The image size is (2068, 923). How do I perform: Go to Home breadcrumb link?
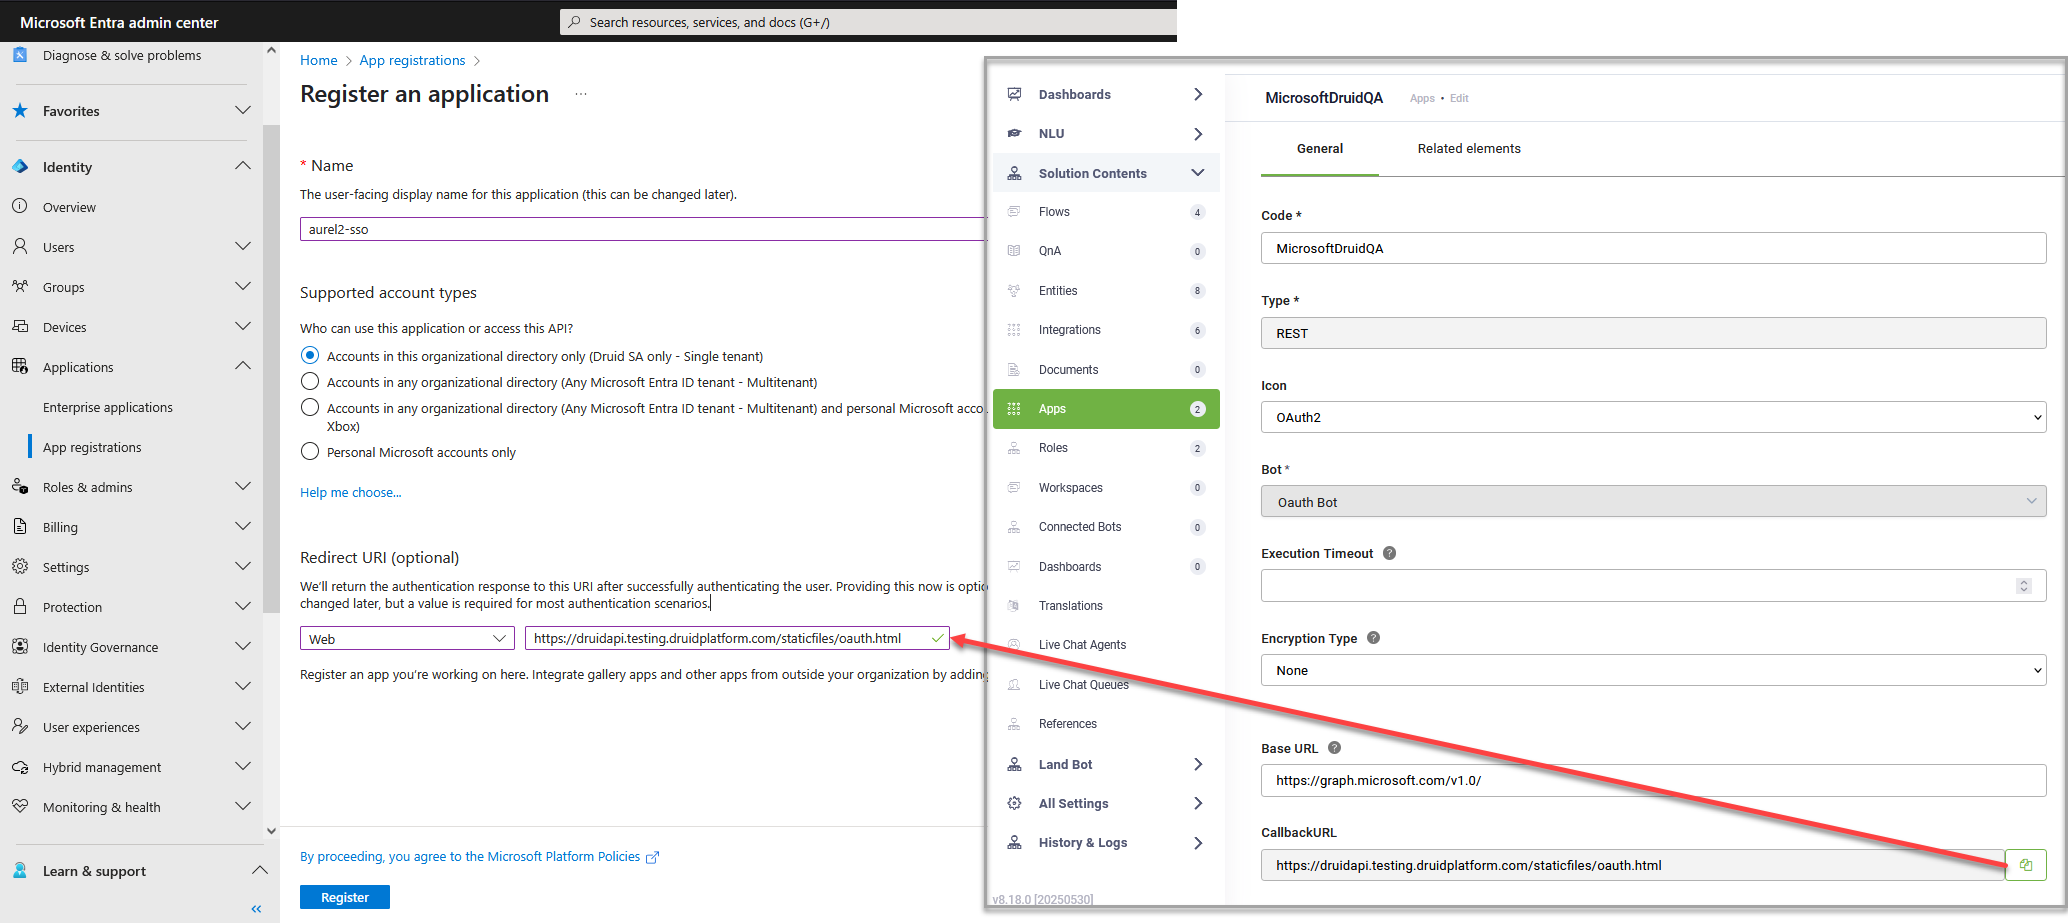click(x=319, y=60)
